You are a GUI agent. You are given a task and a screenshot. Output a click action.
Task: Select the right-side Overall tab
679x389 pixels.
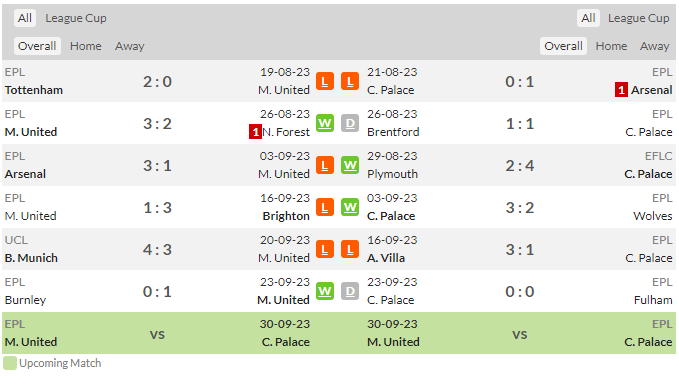click(563, 46)
